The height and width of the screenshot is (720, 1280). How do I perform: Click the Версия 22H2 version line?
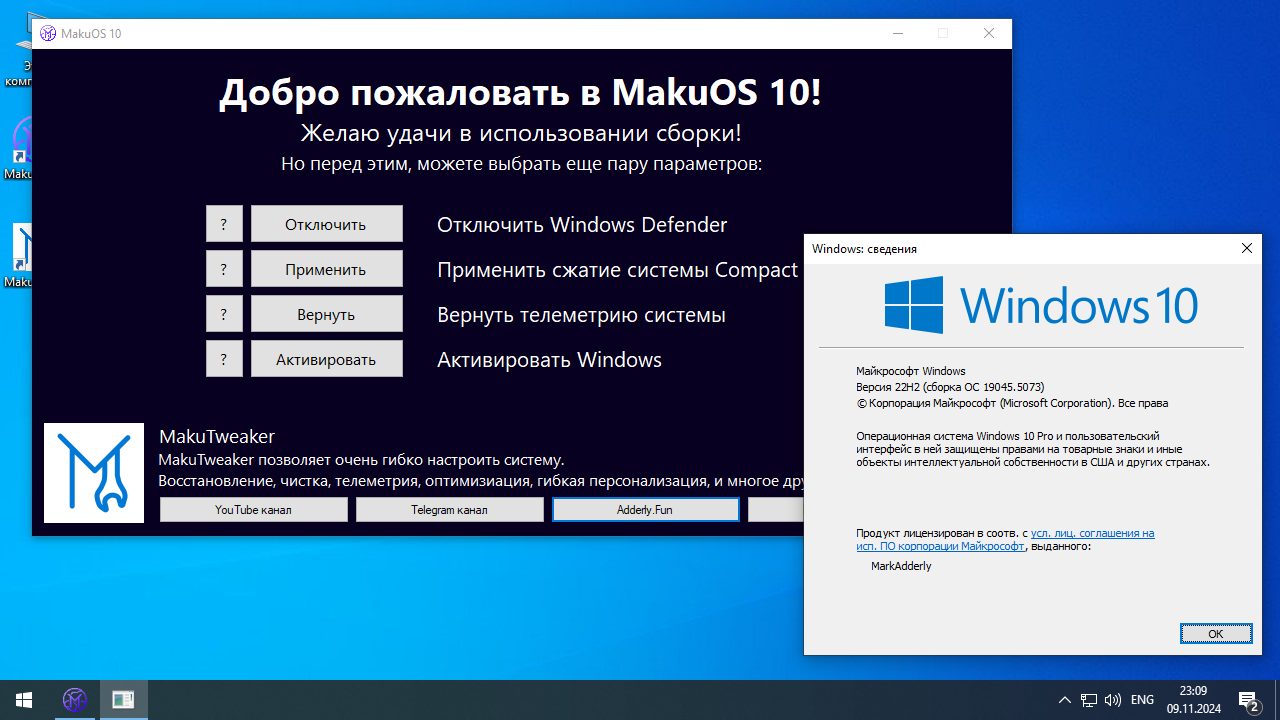coord(950,387)
